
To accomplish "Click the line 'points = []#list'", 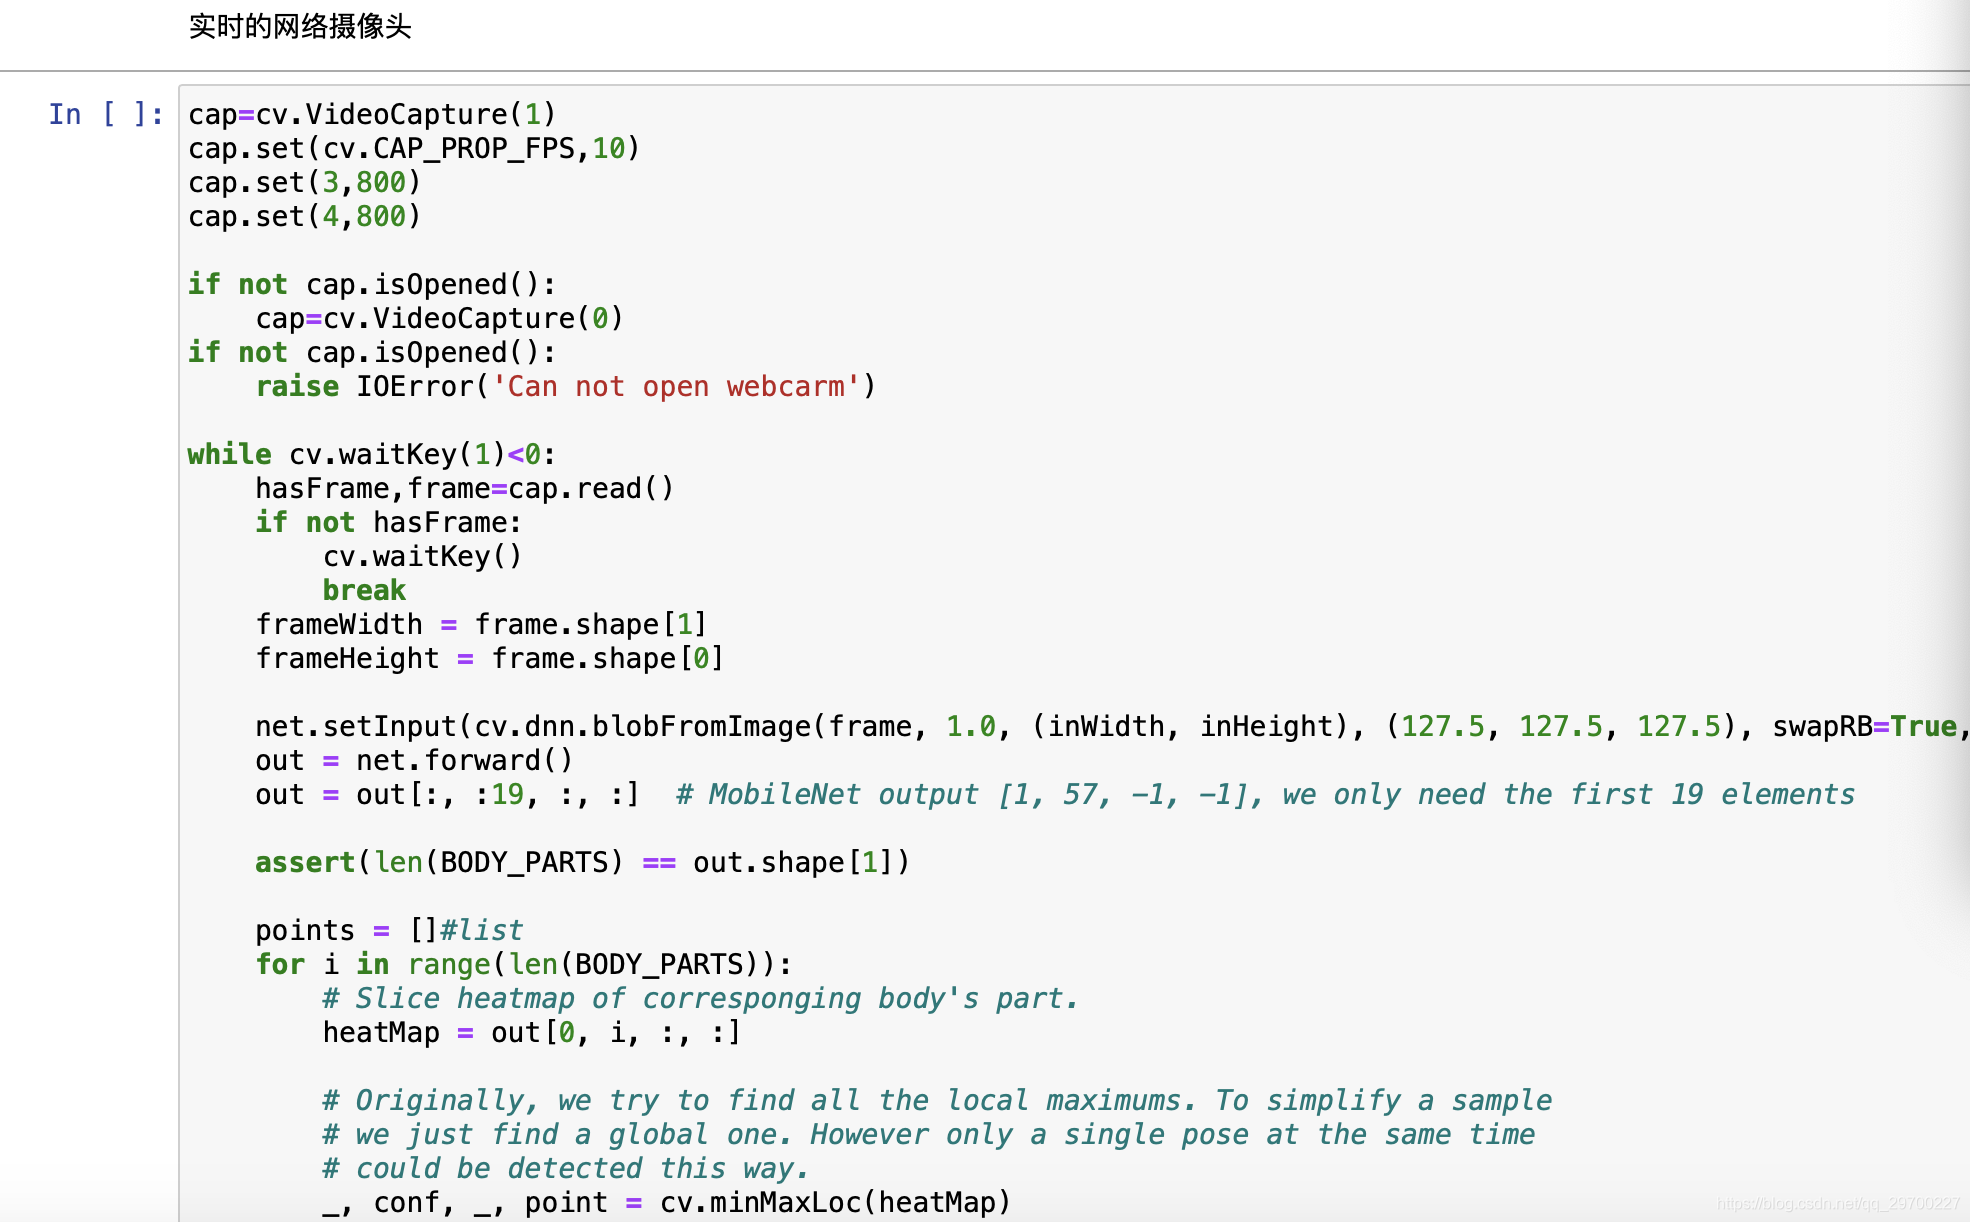I will (x=389, y=930).
